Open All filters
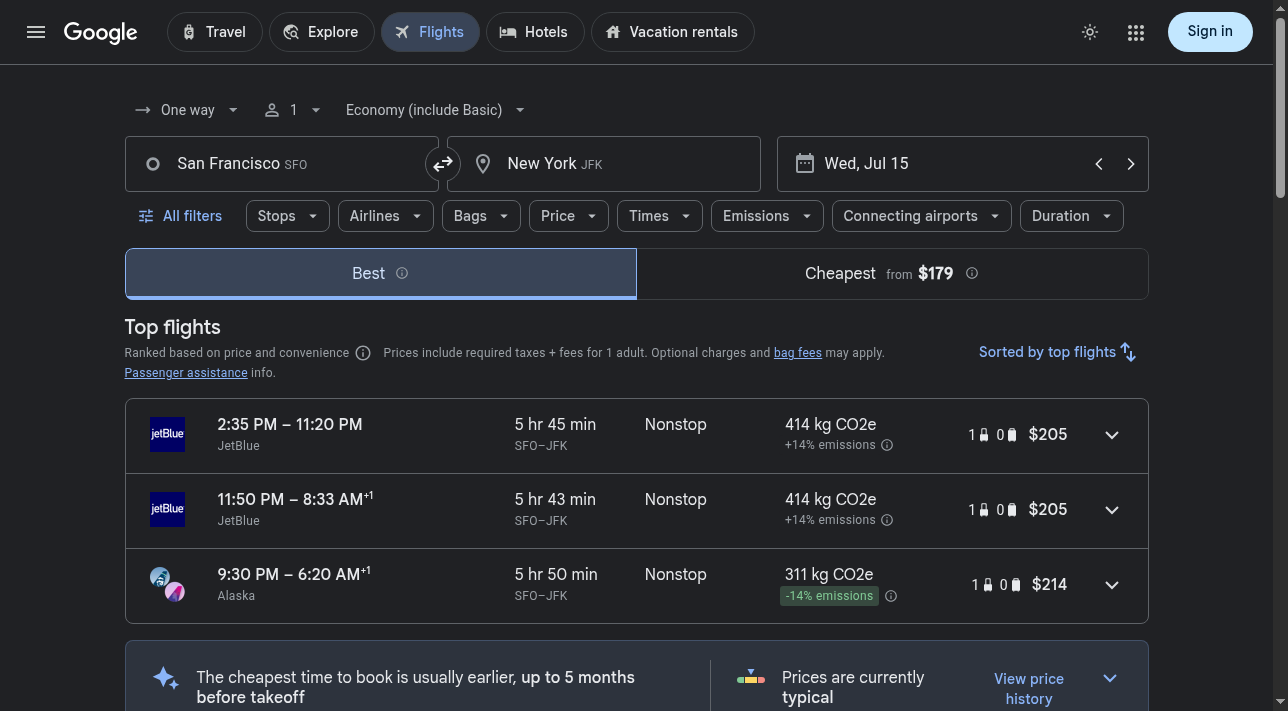Image resolution: width=1288 pixels, height=711 pixels. (x=180, y=216)
